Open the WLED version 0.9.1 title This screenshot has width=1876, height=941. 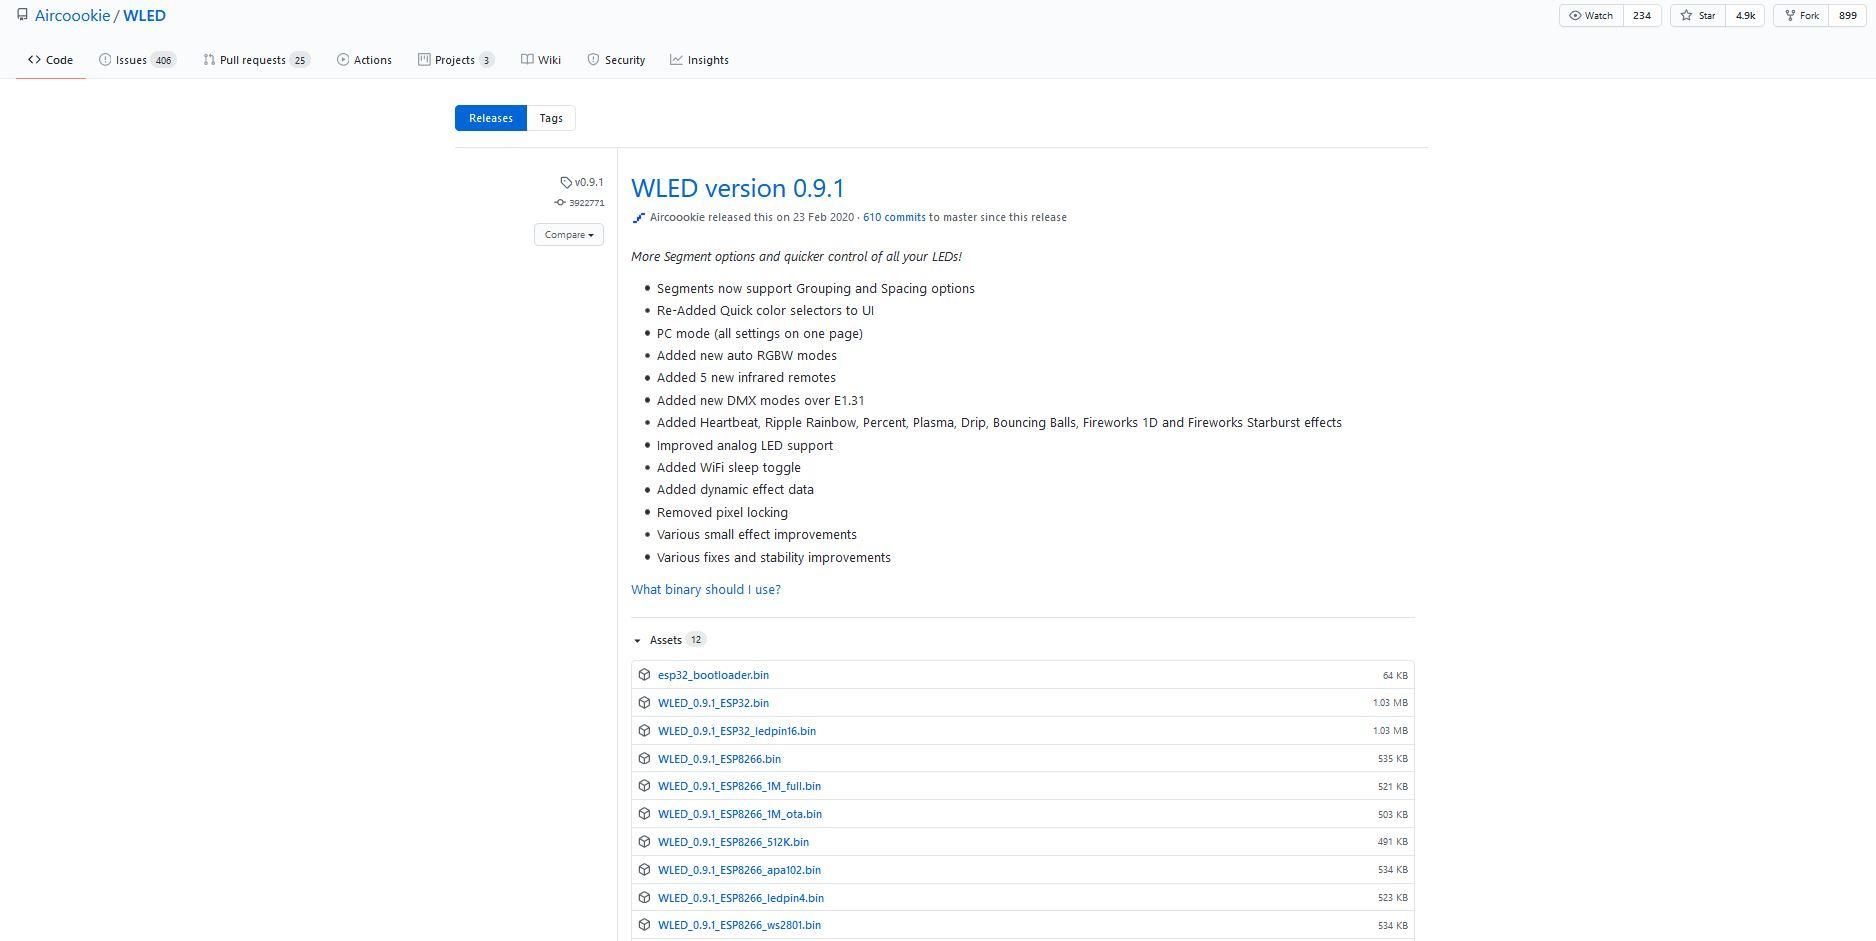tap(738, 188)
